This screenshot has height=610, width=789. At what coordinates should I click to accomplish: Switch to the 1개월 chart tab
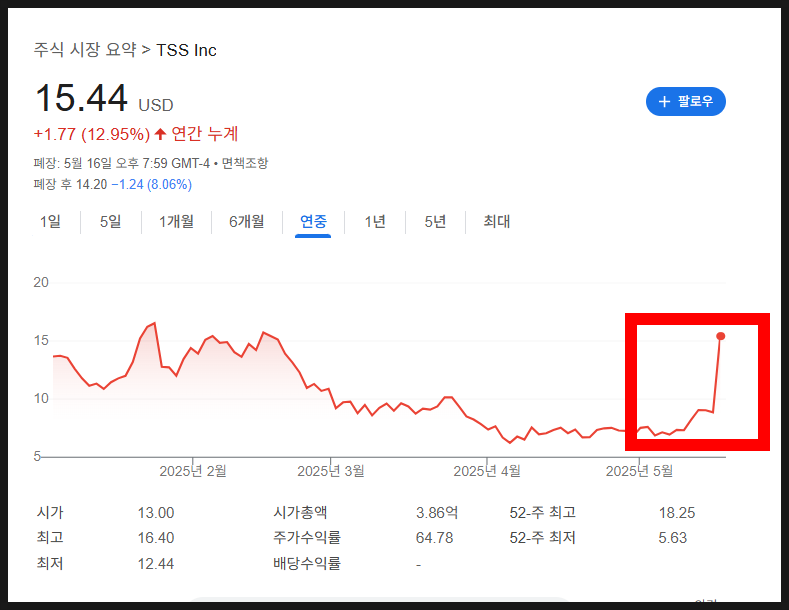pyautogui.click(x=176, y=221)
